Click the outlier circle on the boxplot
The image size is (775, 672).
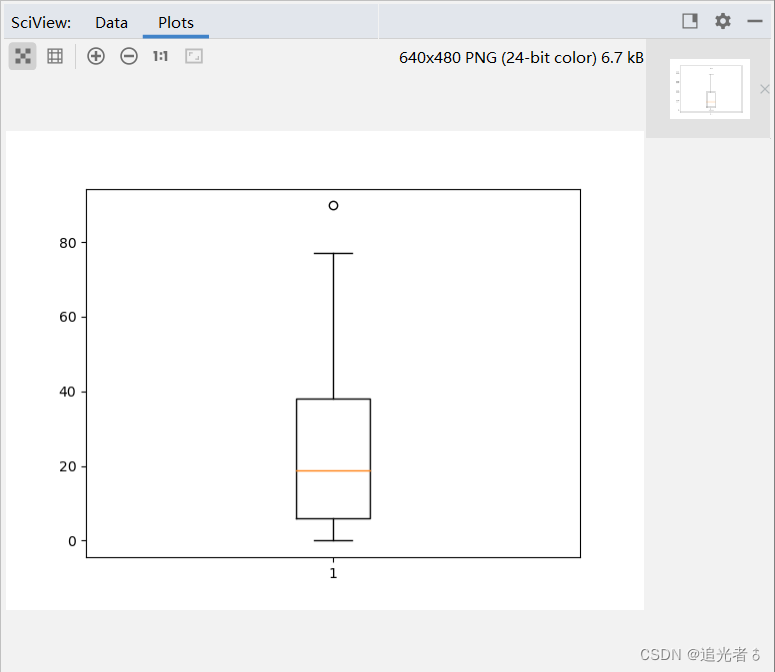(334, 206)
